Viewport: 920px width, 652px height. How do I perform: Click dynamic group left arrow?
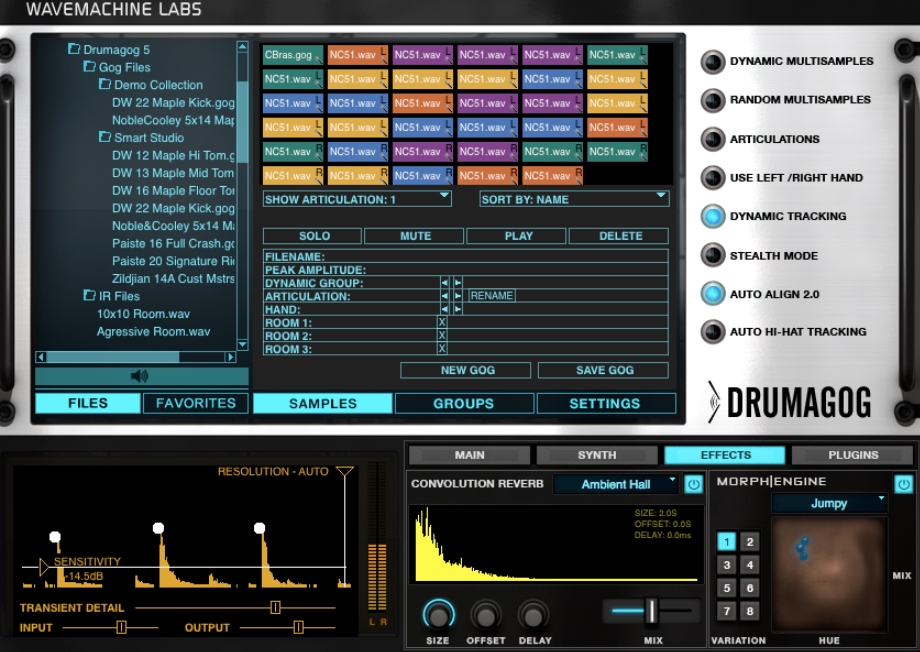coord(445,283)
